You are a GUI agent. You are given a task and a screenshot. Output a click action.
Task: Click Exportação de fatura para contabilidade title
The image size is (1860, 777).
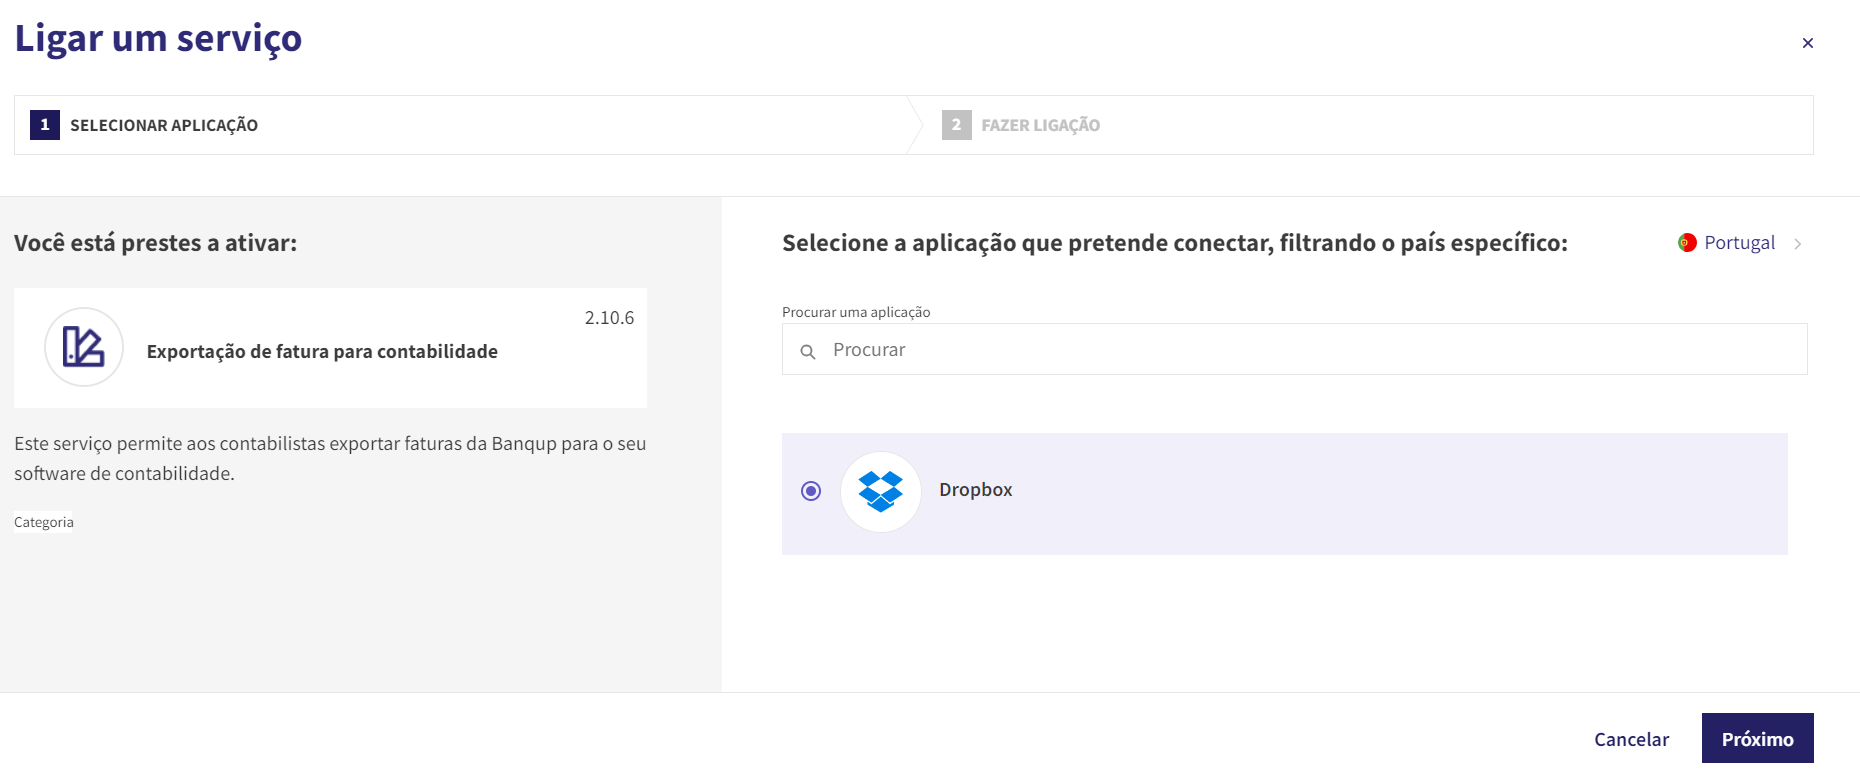pyautogui.click(x=322, y=352)
